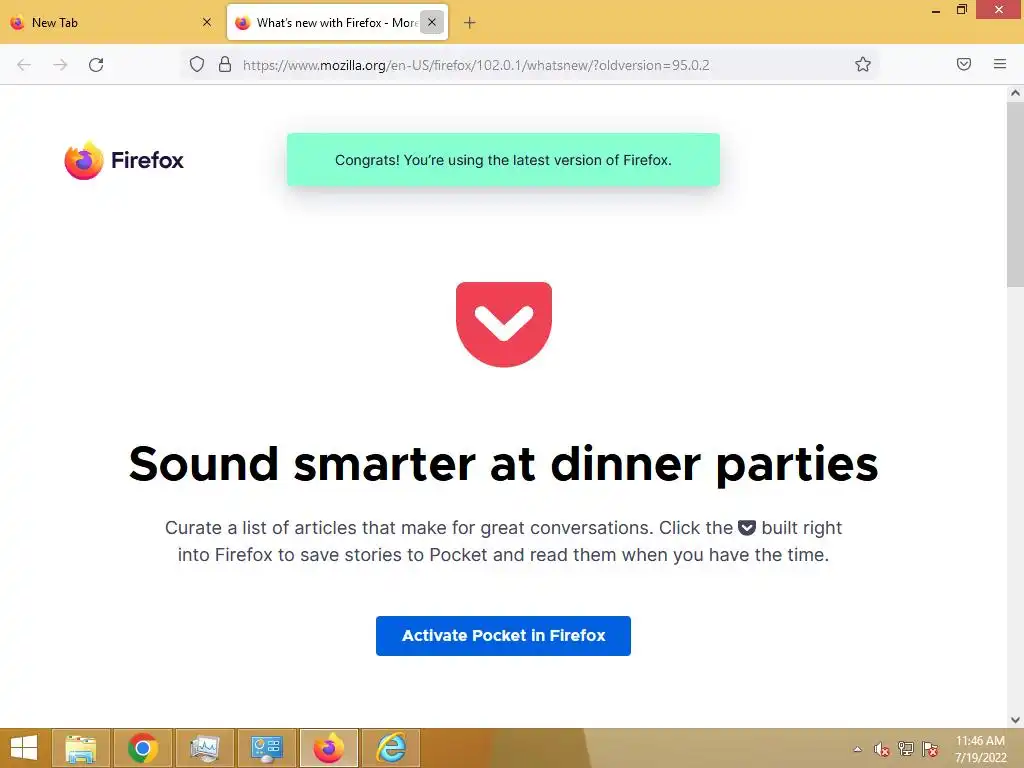Select Firefox icon on taskbar
This screenshot has height=768, width=1024.
[x=329, y=748]
